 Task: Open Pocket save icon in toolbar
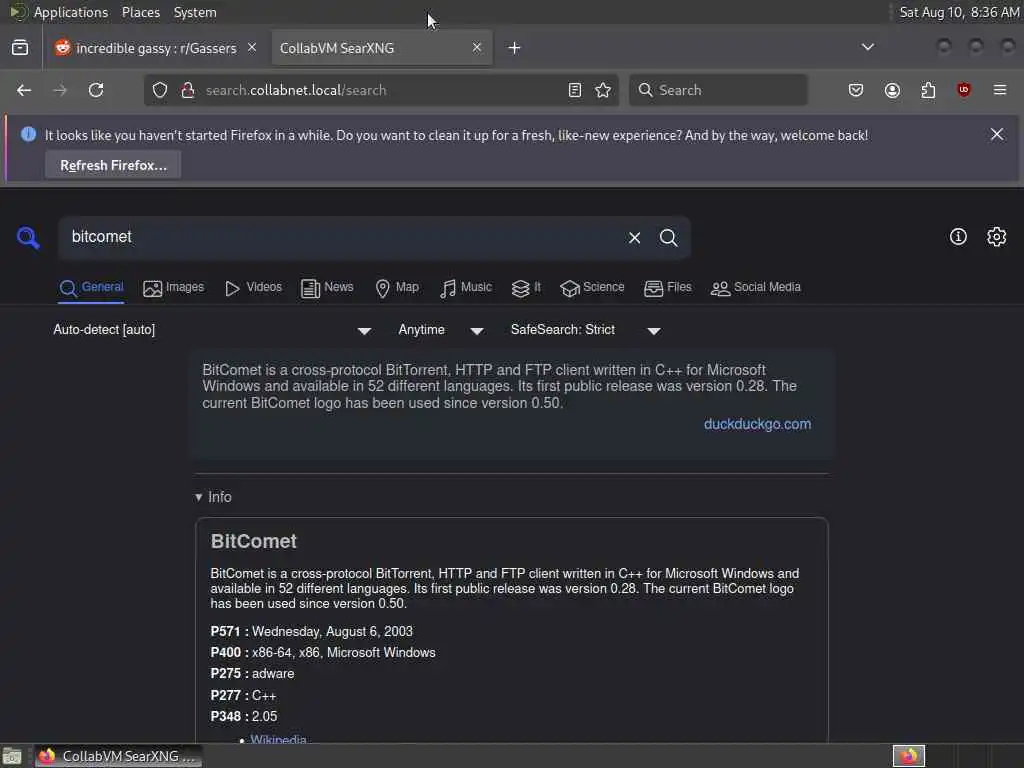click(856, 90)
